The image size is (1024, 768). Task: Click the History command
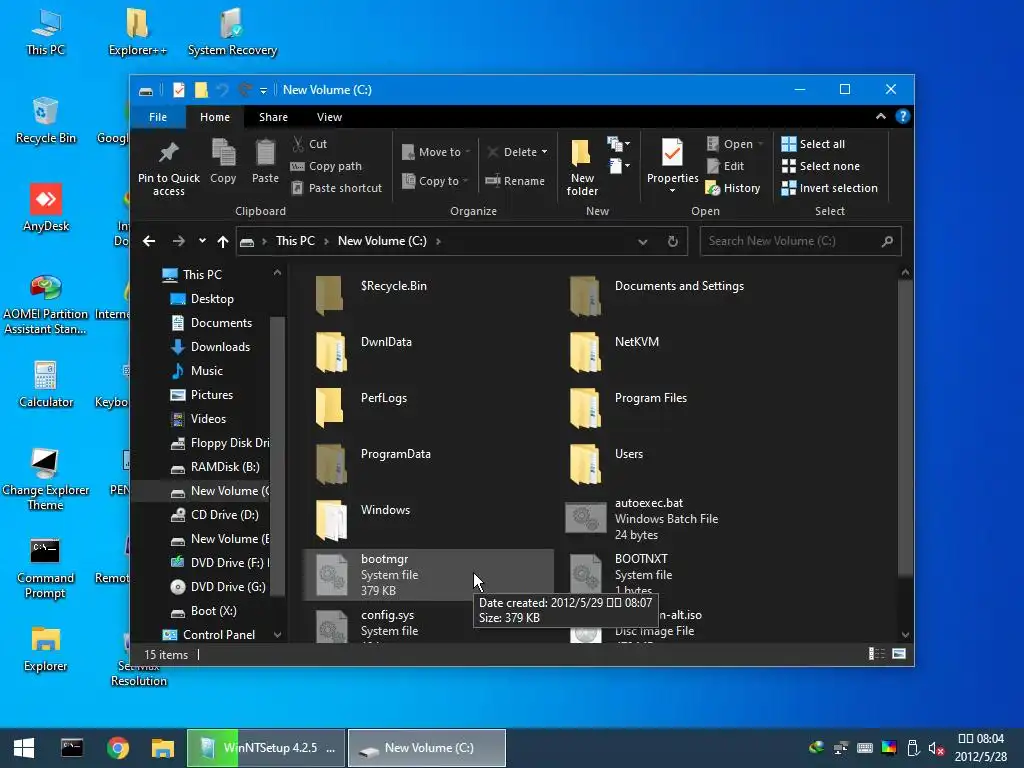click(x=733, y=188)
